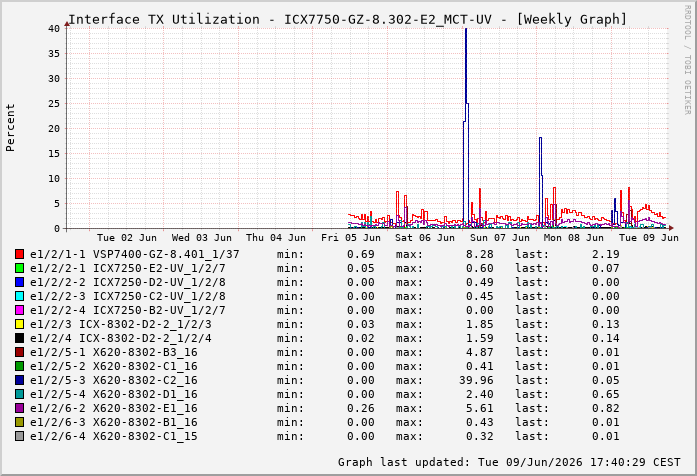Image resolution: width=697 pixels, height=476 pixels.
Task: Click the max value 1.85
Action: pos(480,324)
